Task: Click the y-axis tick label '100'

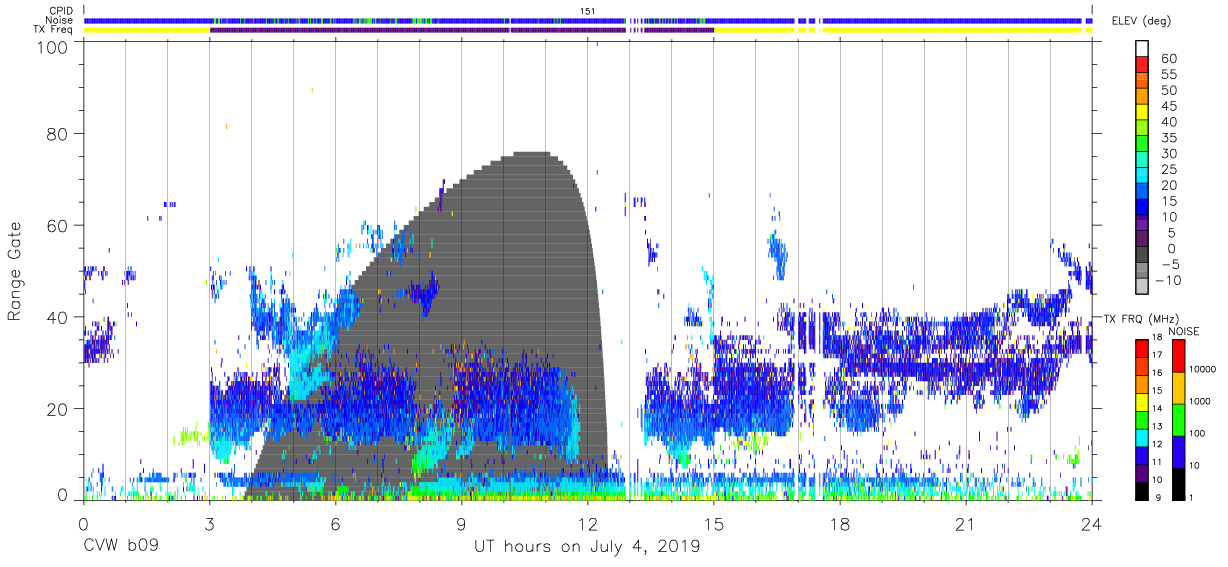Action: (x=54, y=47)
